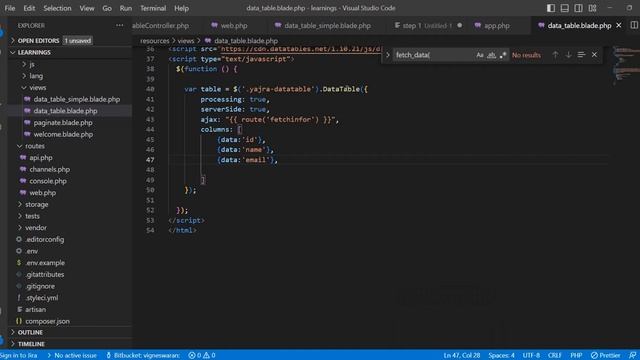This screenshot has width=640, height=360.
Task: Open the Selection menu
Action: (x=57, y=8)
